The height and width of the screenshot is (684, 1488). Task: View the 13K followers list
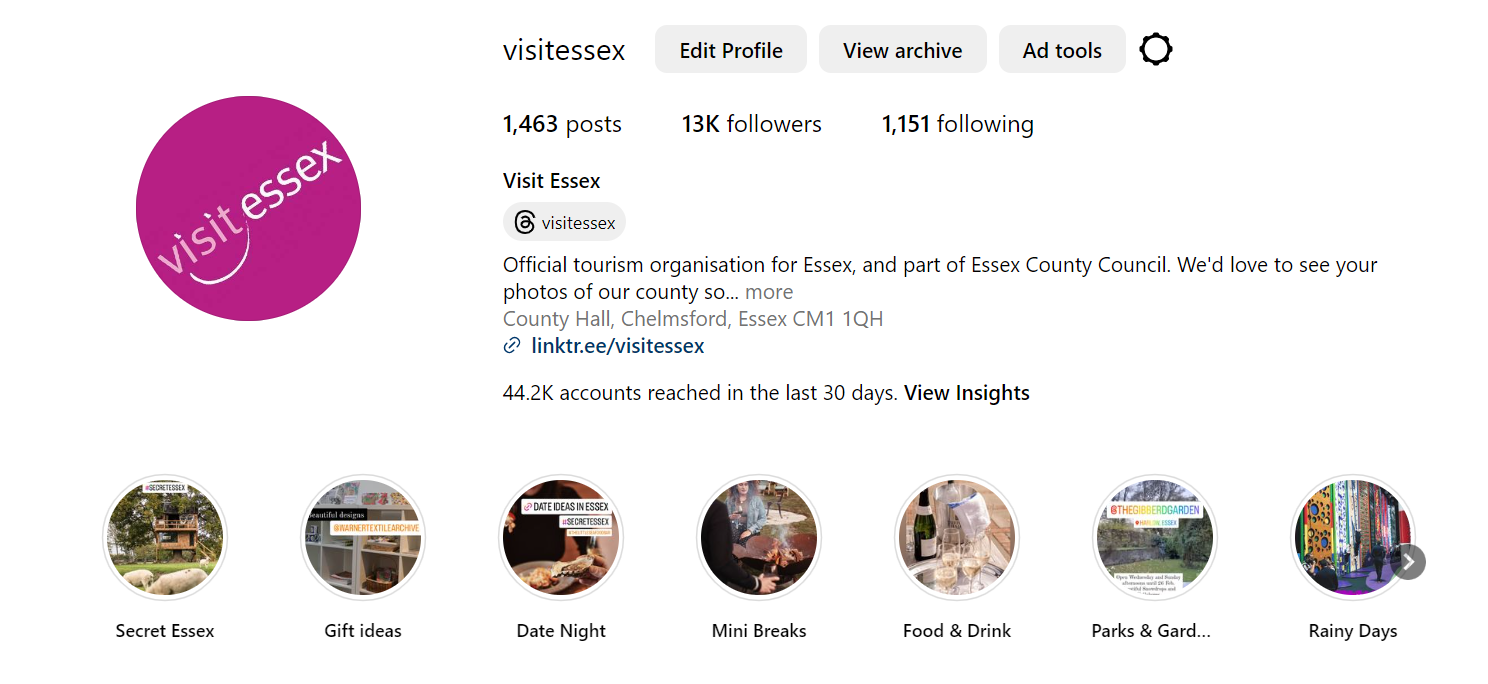[x=752, y=124]
